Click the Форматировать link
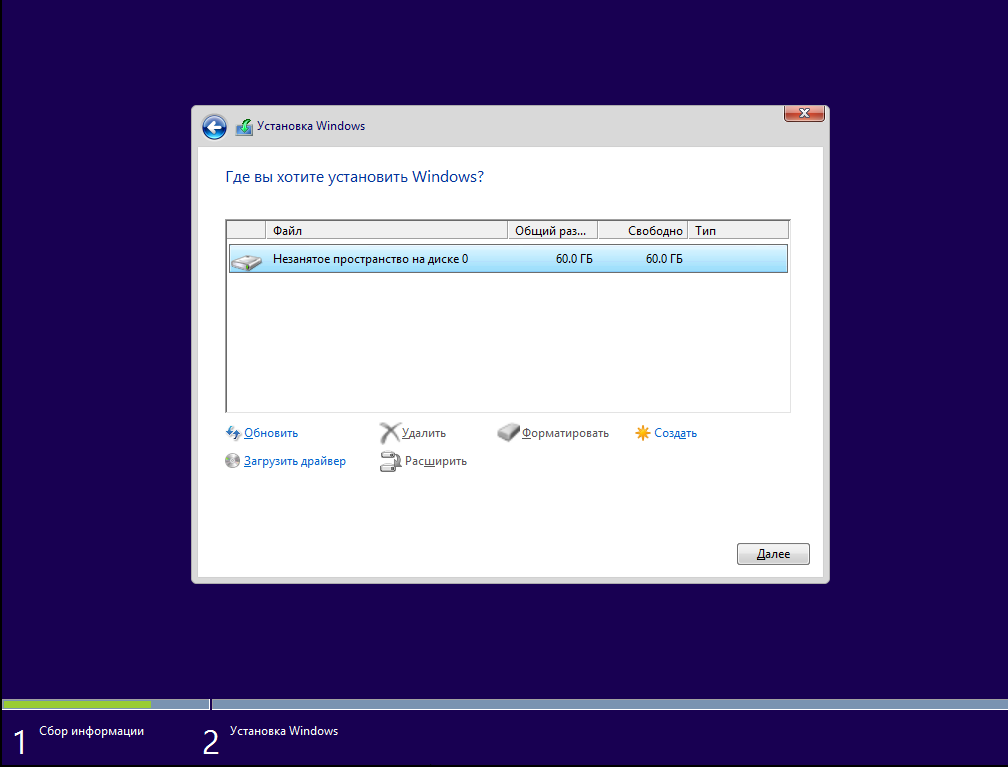This screenshot has width=1008, height=767. tap(565, 433)
